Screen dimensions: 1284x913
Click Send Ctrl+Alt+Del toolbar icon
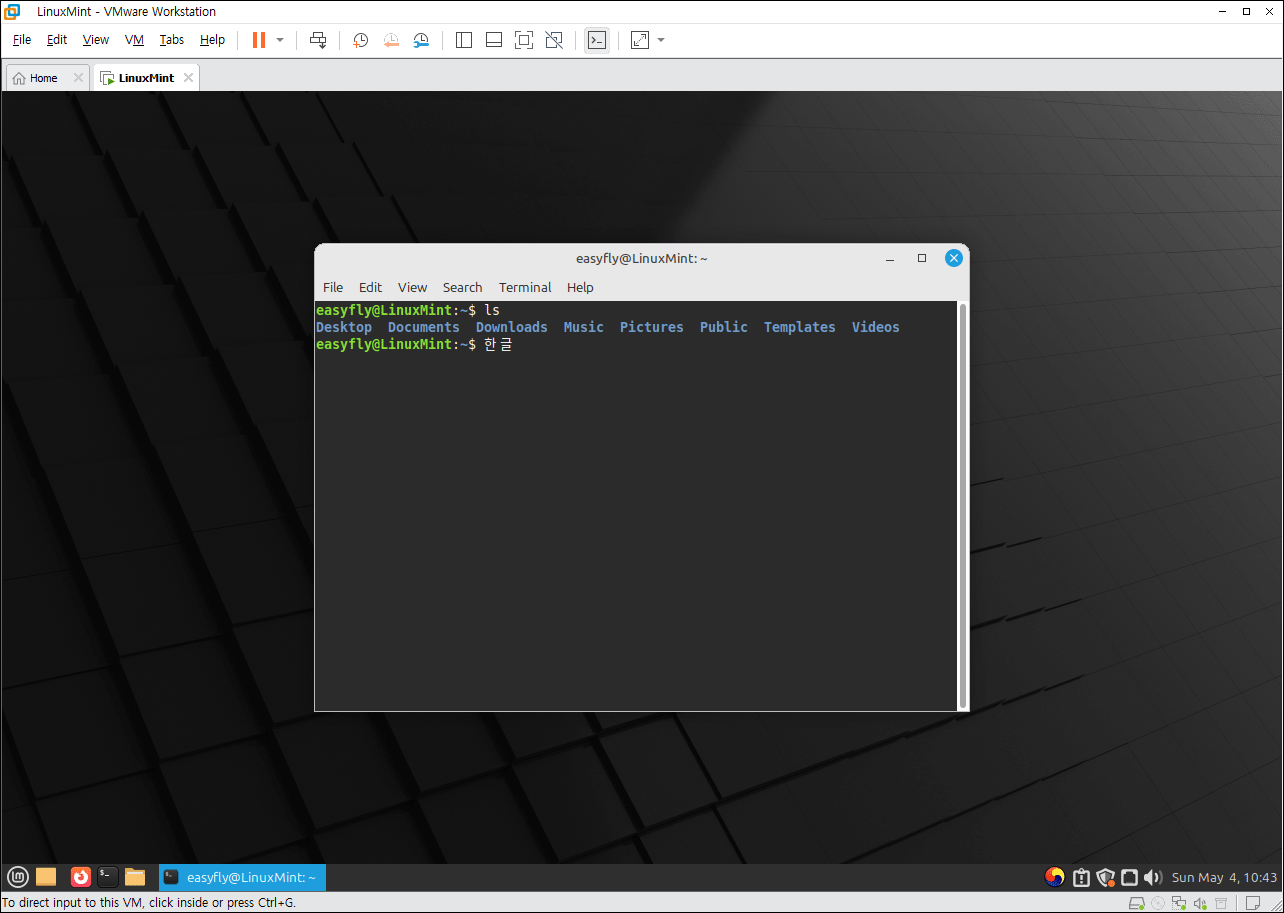pos(318,40)
